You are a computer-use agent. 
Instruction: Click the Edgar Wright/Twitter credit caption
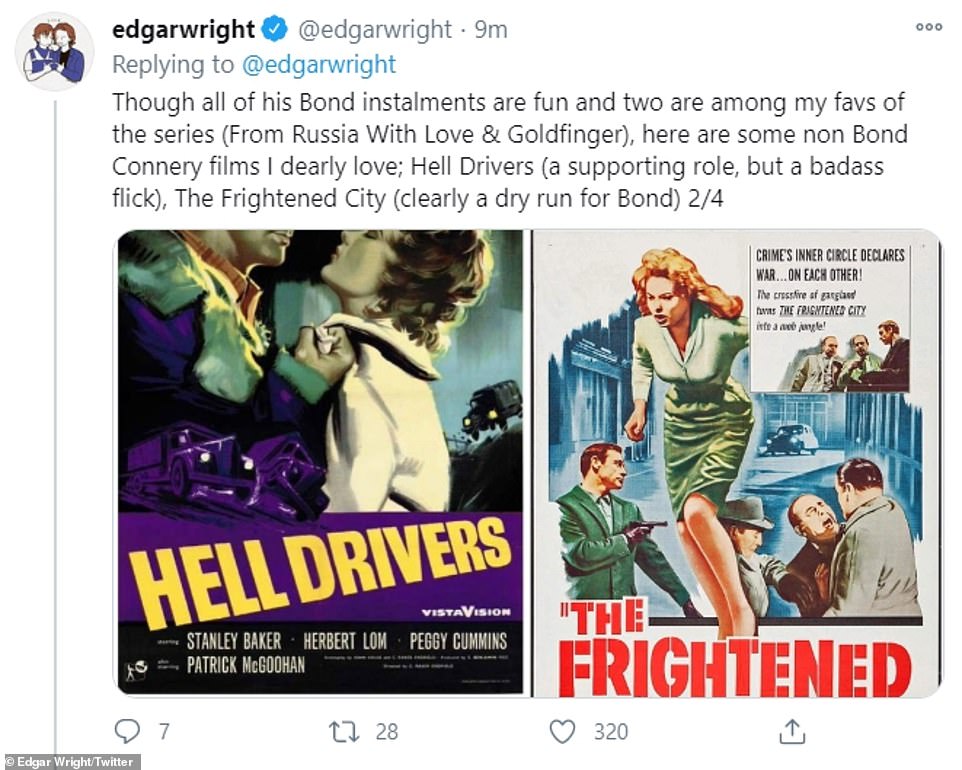click(69, 761)
